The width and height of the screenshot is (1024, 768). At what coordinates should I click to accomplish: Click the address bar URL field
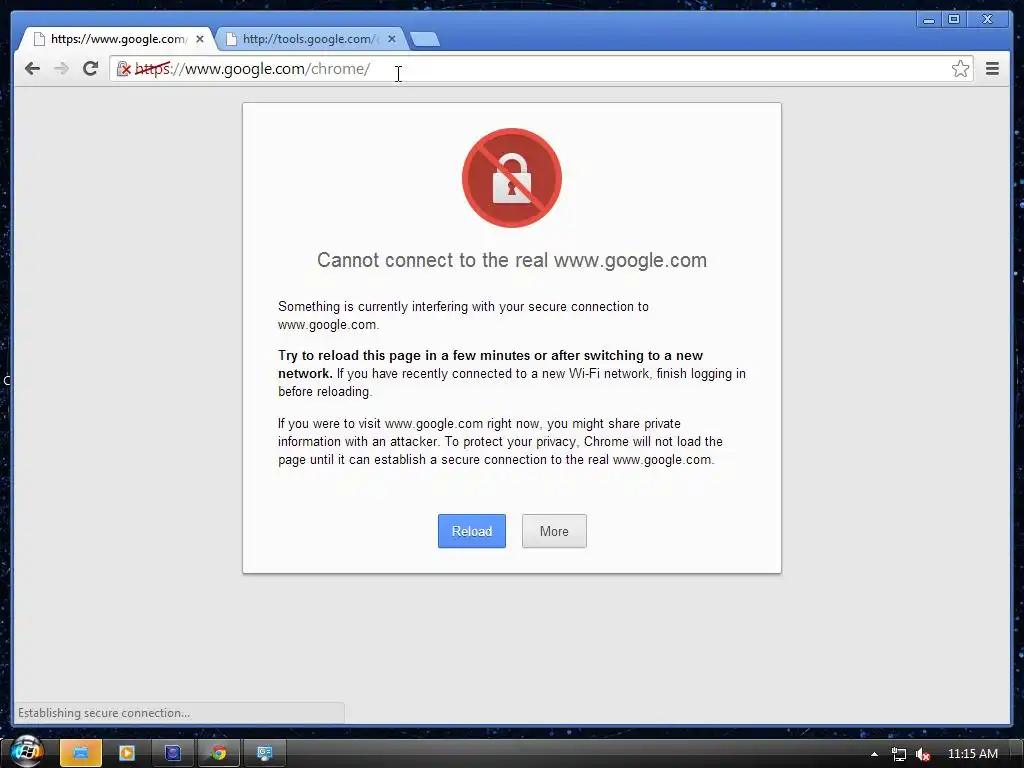[x=542, y=69]
